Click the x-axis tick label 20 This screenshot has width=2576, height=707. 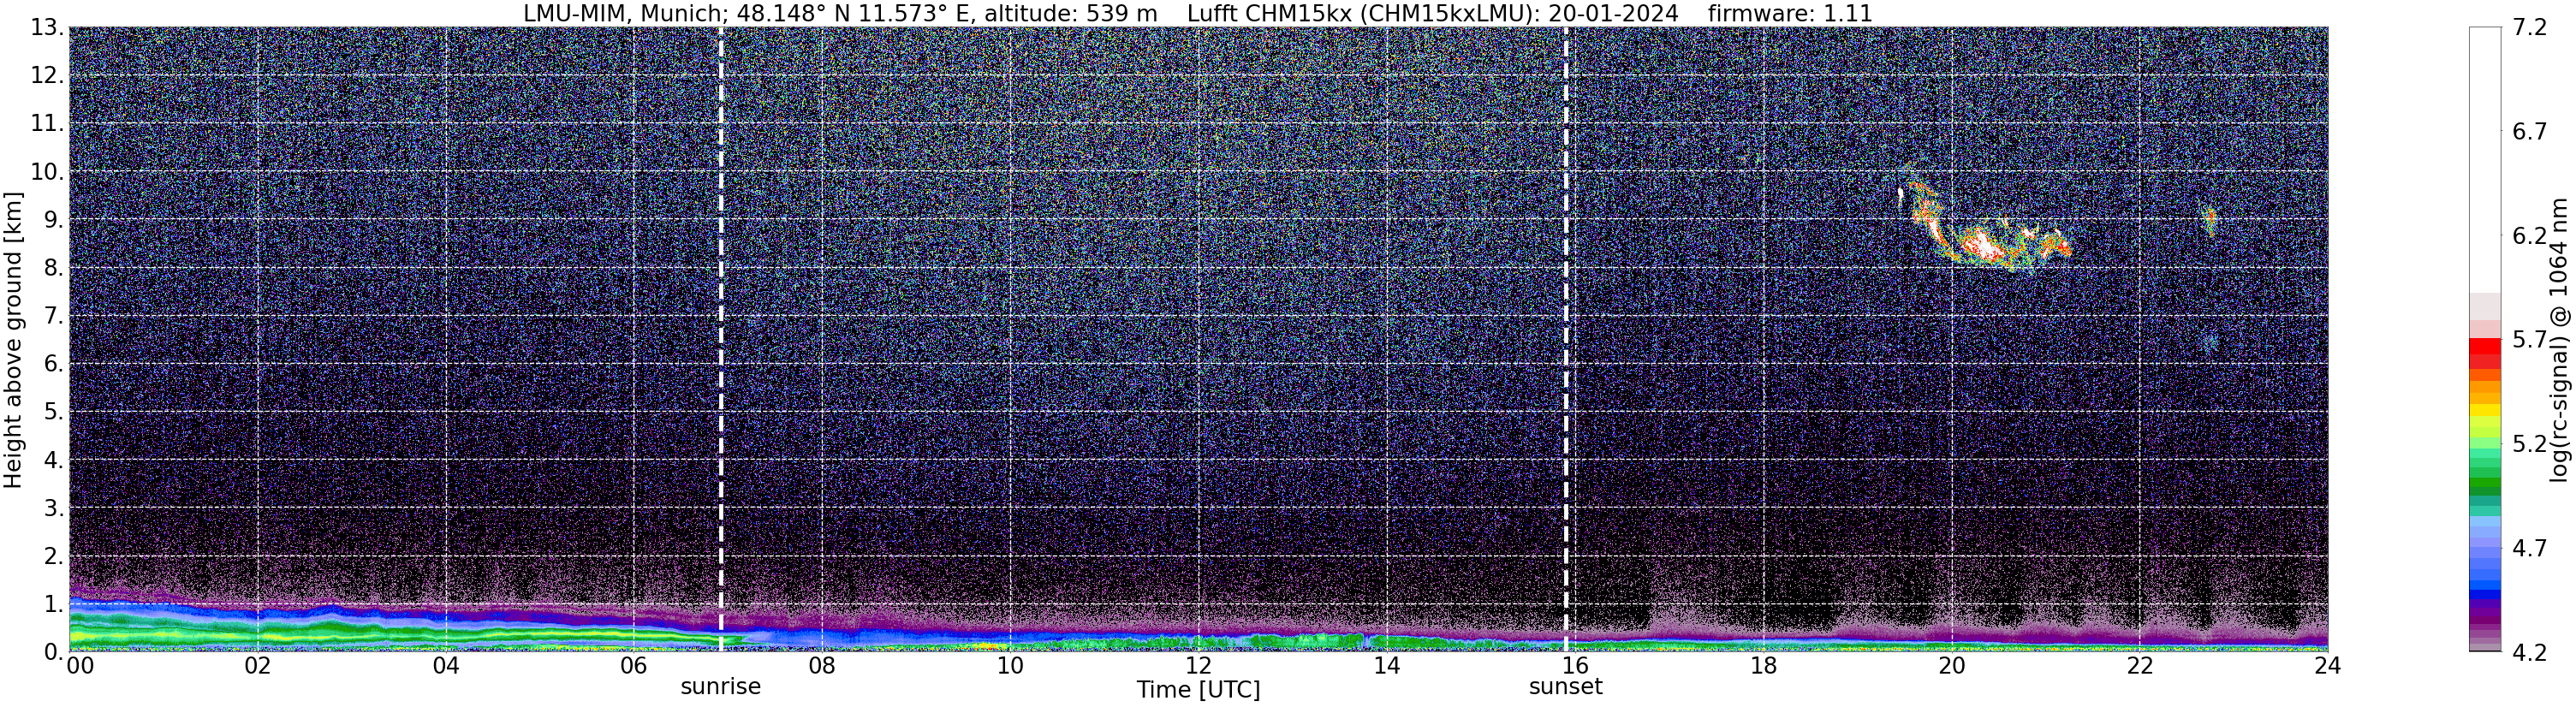click(x=1951, y=666)
